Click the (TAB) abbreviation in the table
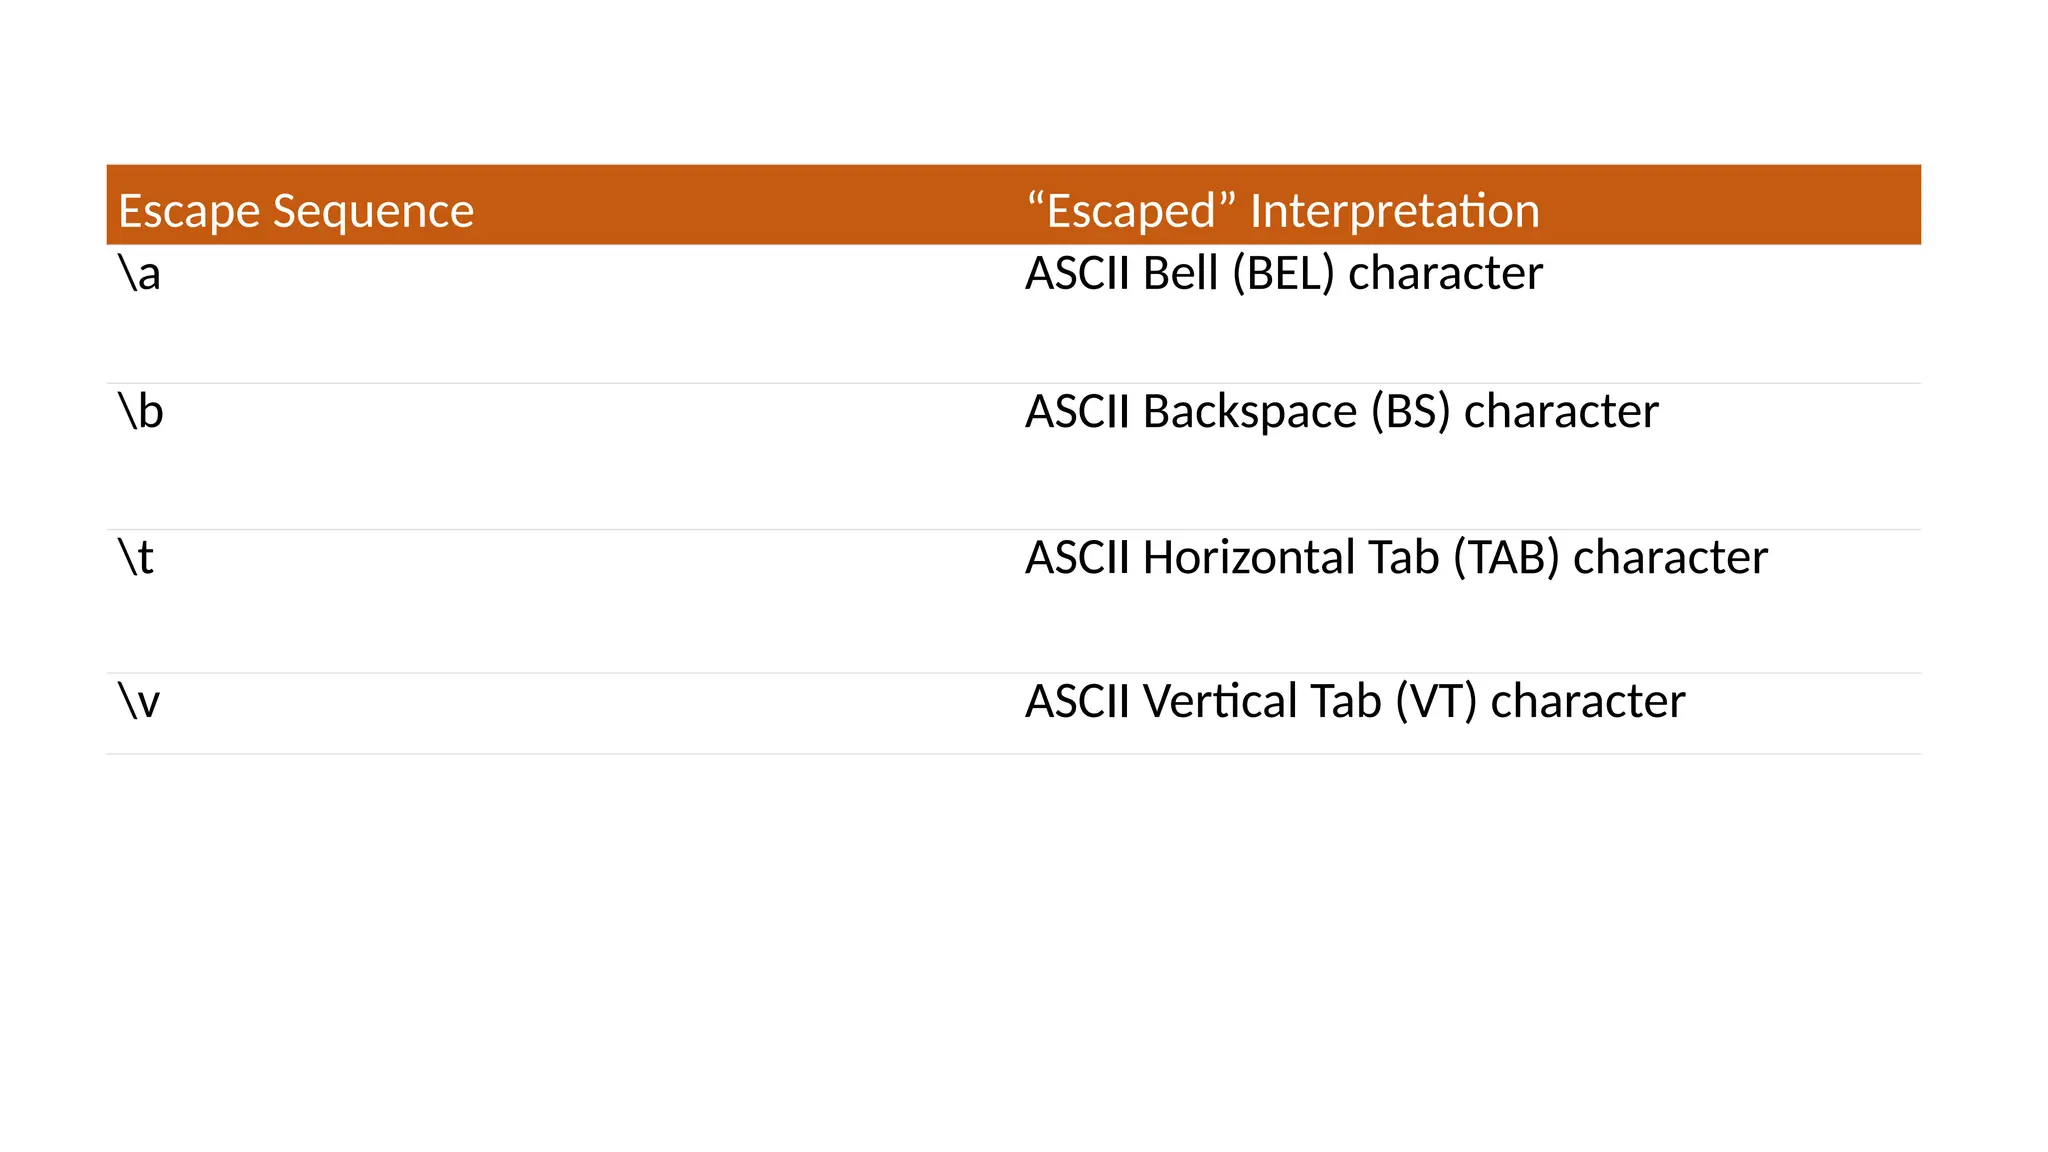 coord(1506,558)
